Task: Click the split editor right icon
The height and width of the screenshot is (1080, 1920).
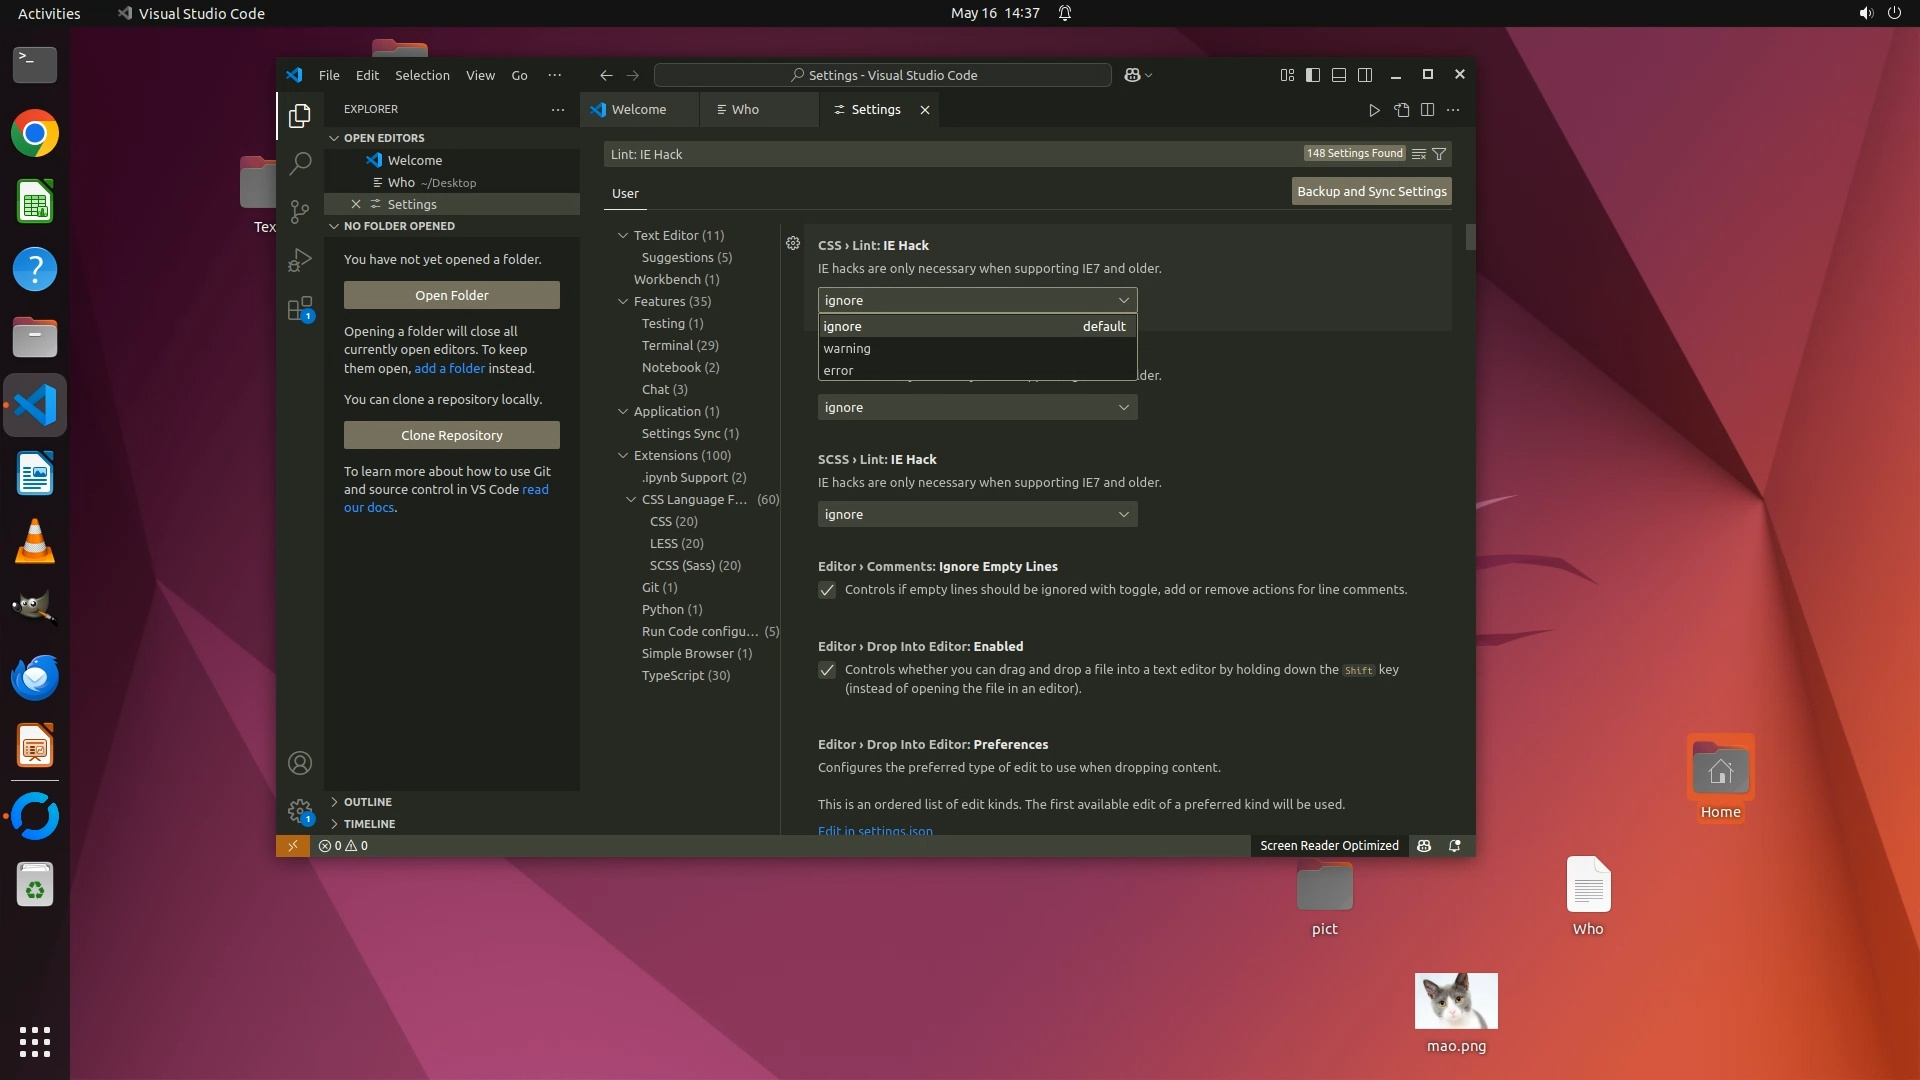Action: (x=1427, y=110)
